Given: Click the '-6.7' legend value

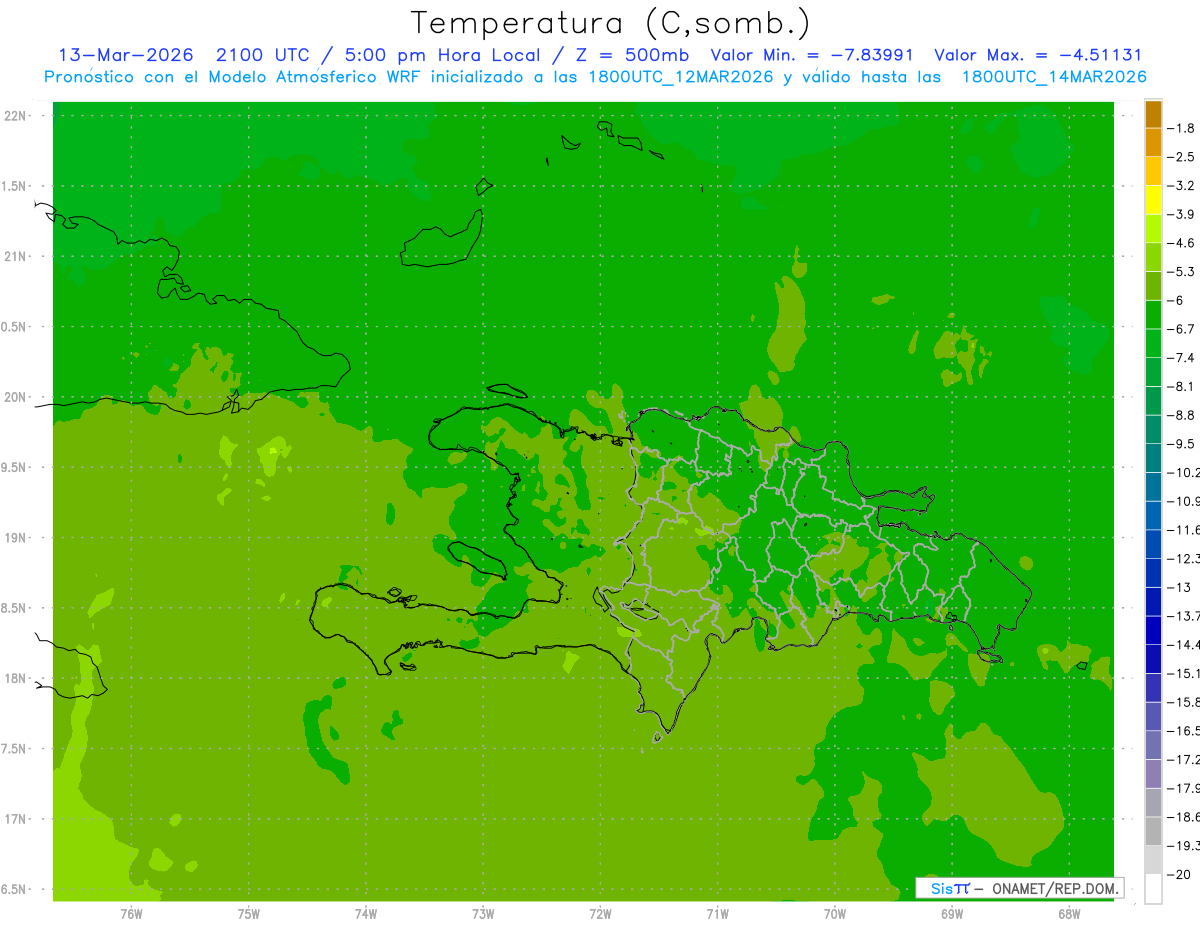Looking at the screenshot, I should coord(1181,329).
